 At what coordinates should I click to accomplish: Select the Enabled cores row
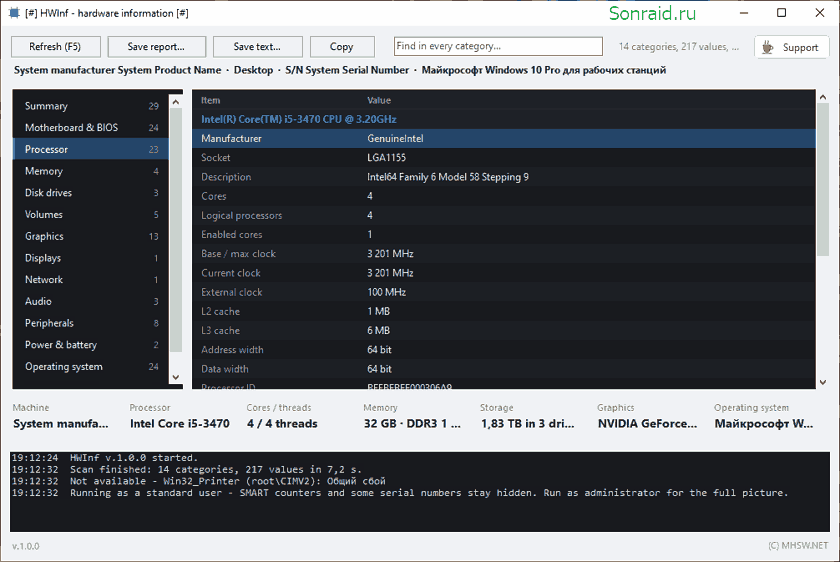pos(504,235)
